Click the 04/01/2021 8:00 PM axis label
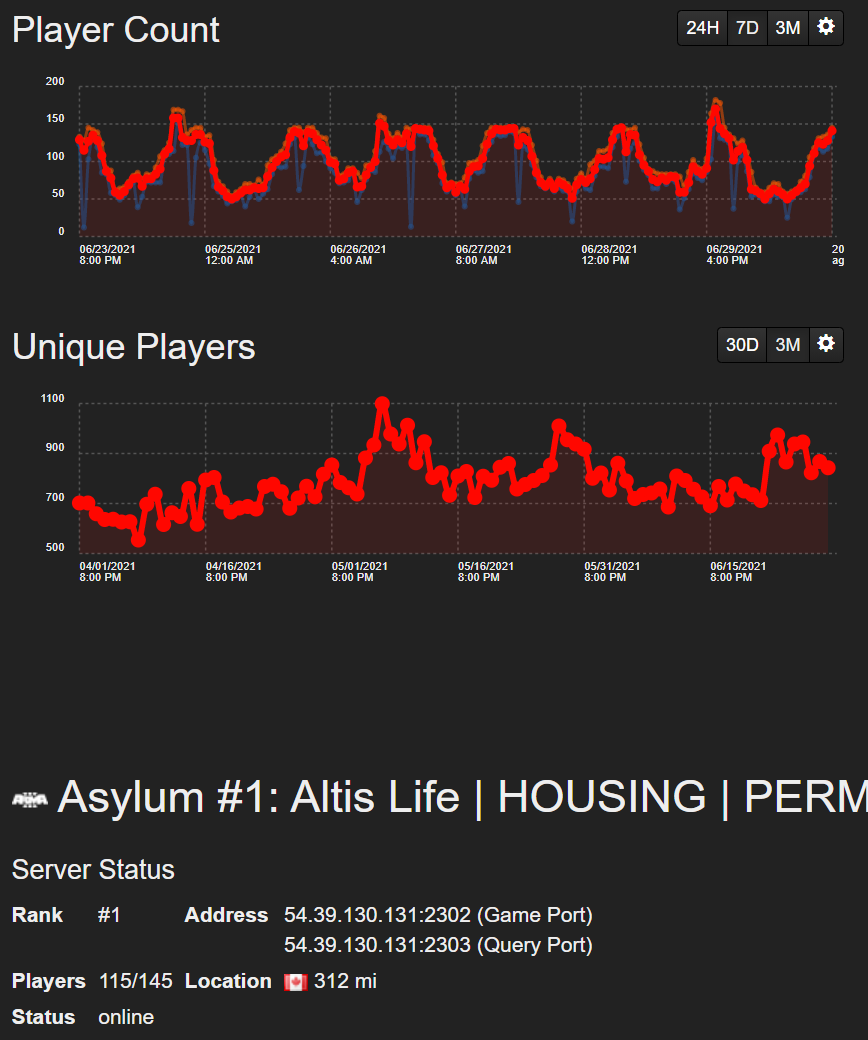This screenshot has width=868, height=1040. pyautogui.click(x=107, y=572)
